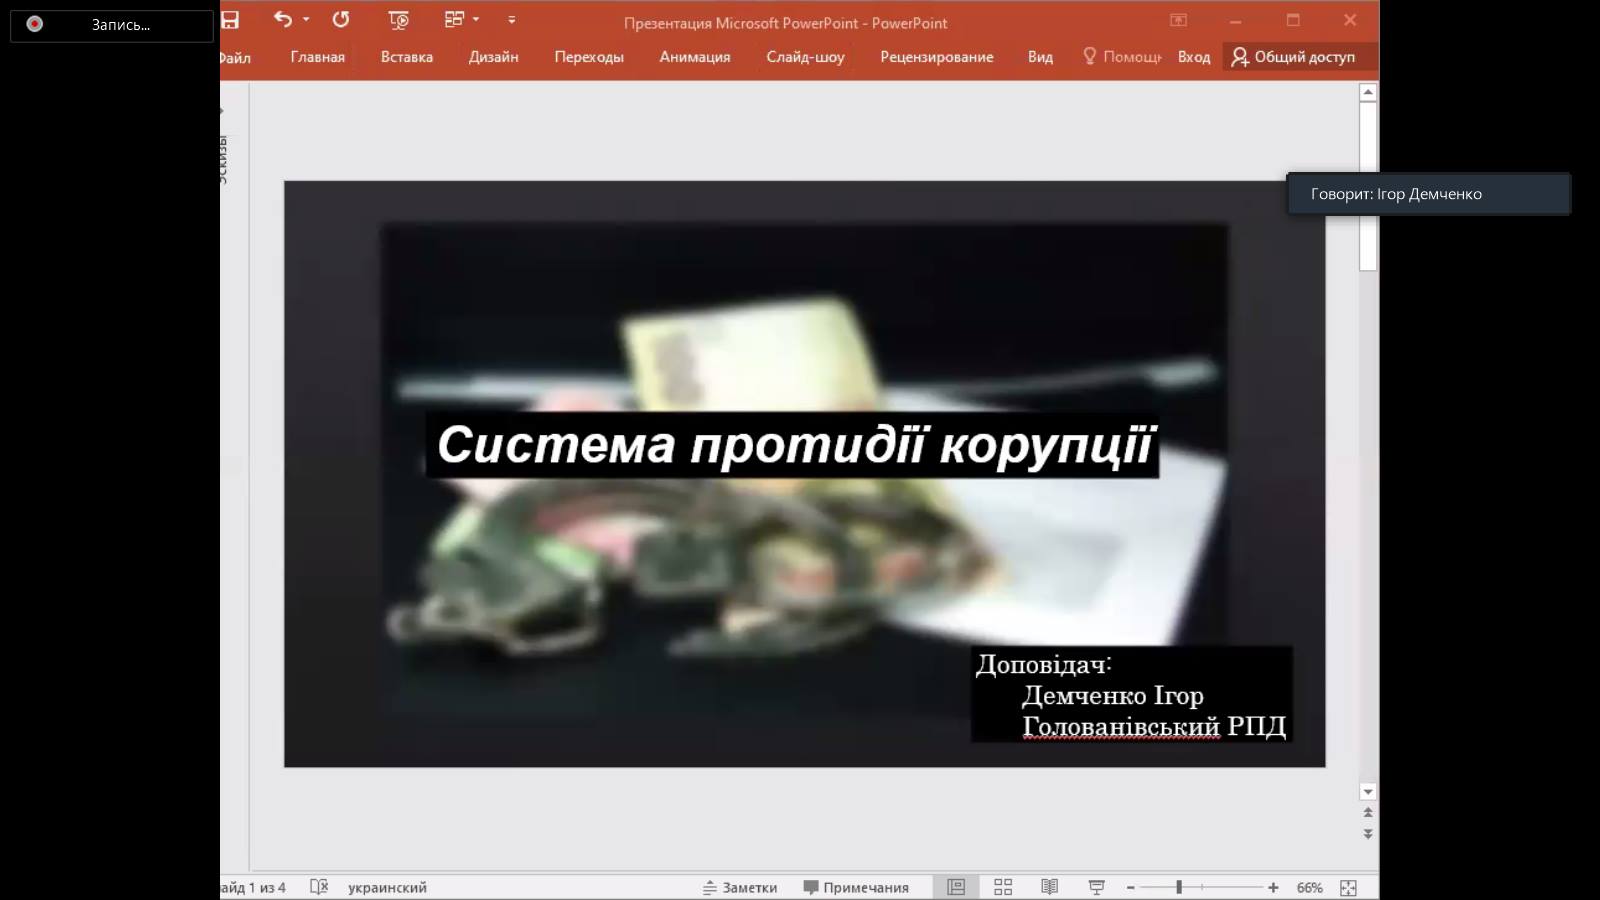This screenshot has height=900, width=1600.
Task: Click the zoom slider handle
Action: coord(1179,887)
